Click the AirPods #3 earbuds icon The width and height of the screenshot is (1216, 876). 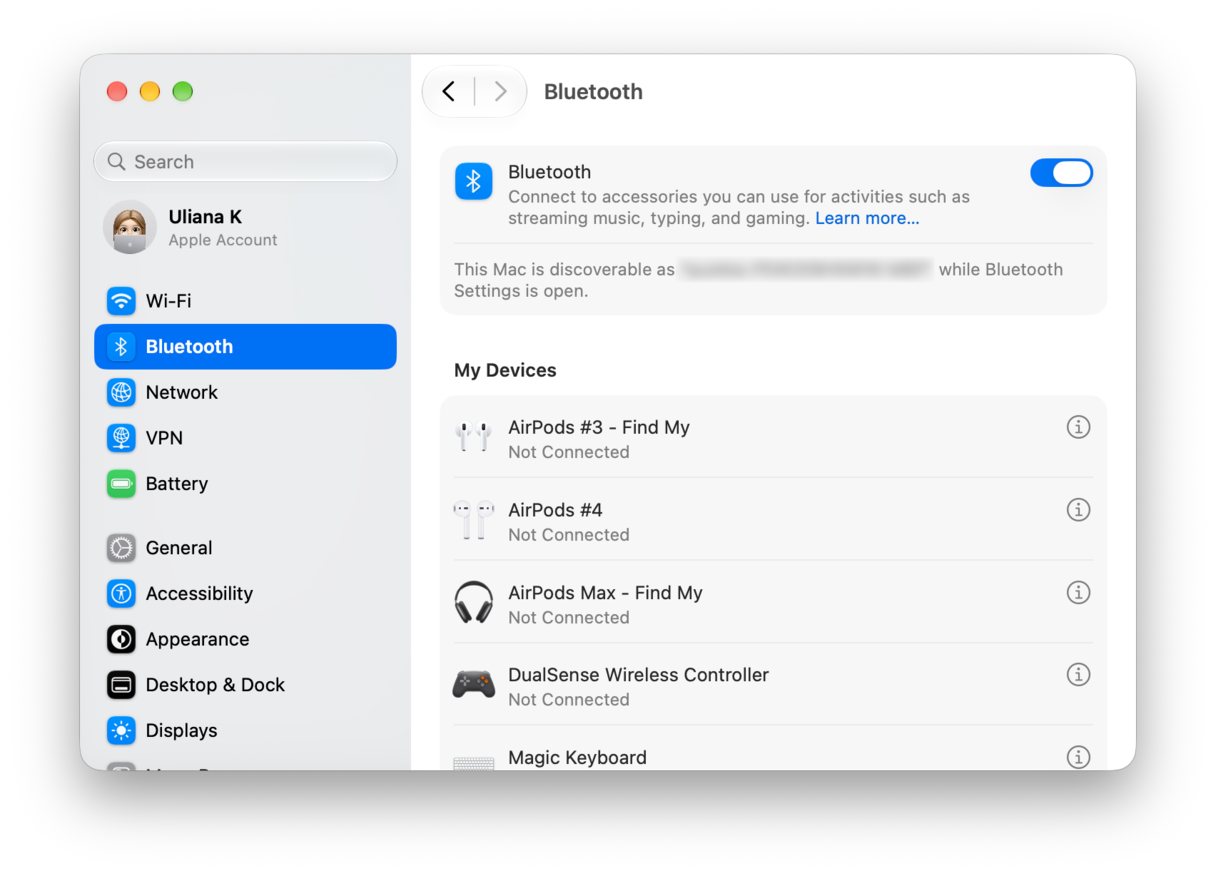point(474,437)
